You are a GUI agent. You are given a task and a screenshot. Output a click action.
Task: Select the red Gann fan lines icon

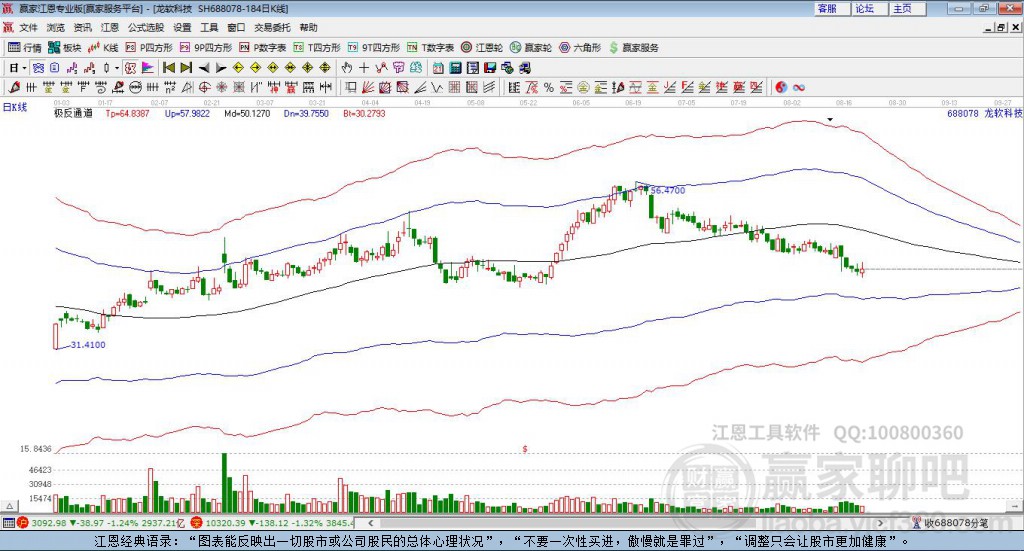click(x=368, y=87)
